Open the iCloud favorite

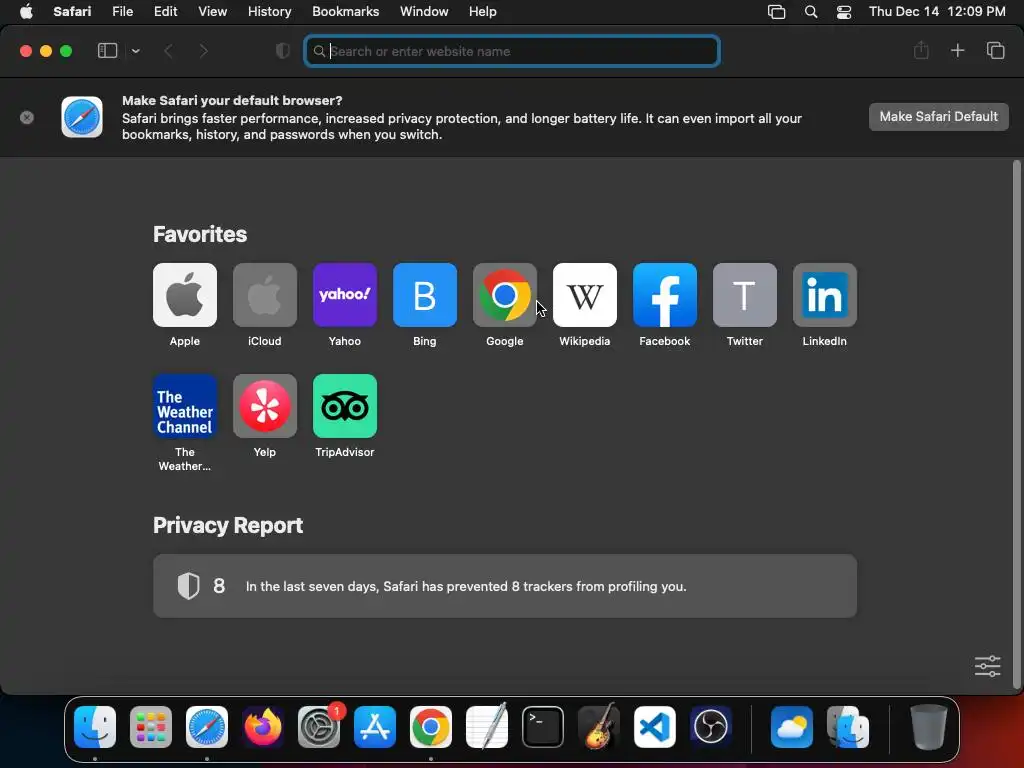264,295
